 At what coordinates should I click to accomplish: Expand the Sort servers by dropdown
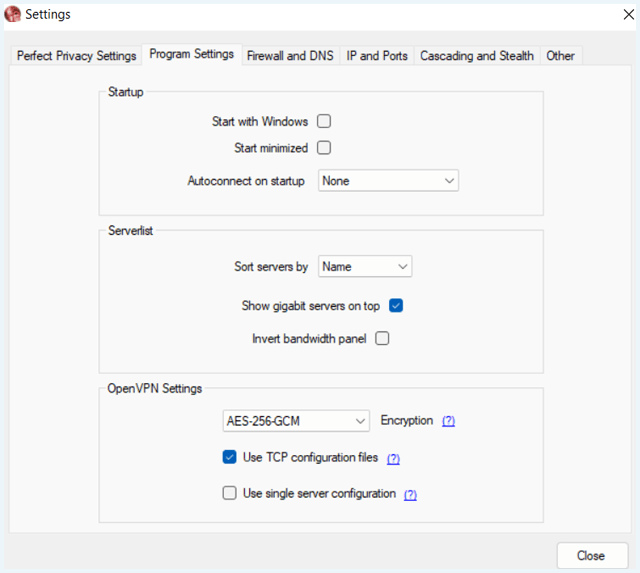coord(365,267)
